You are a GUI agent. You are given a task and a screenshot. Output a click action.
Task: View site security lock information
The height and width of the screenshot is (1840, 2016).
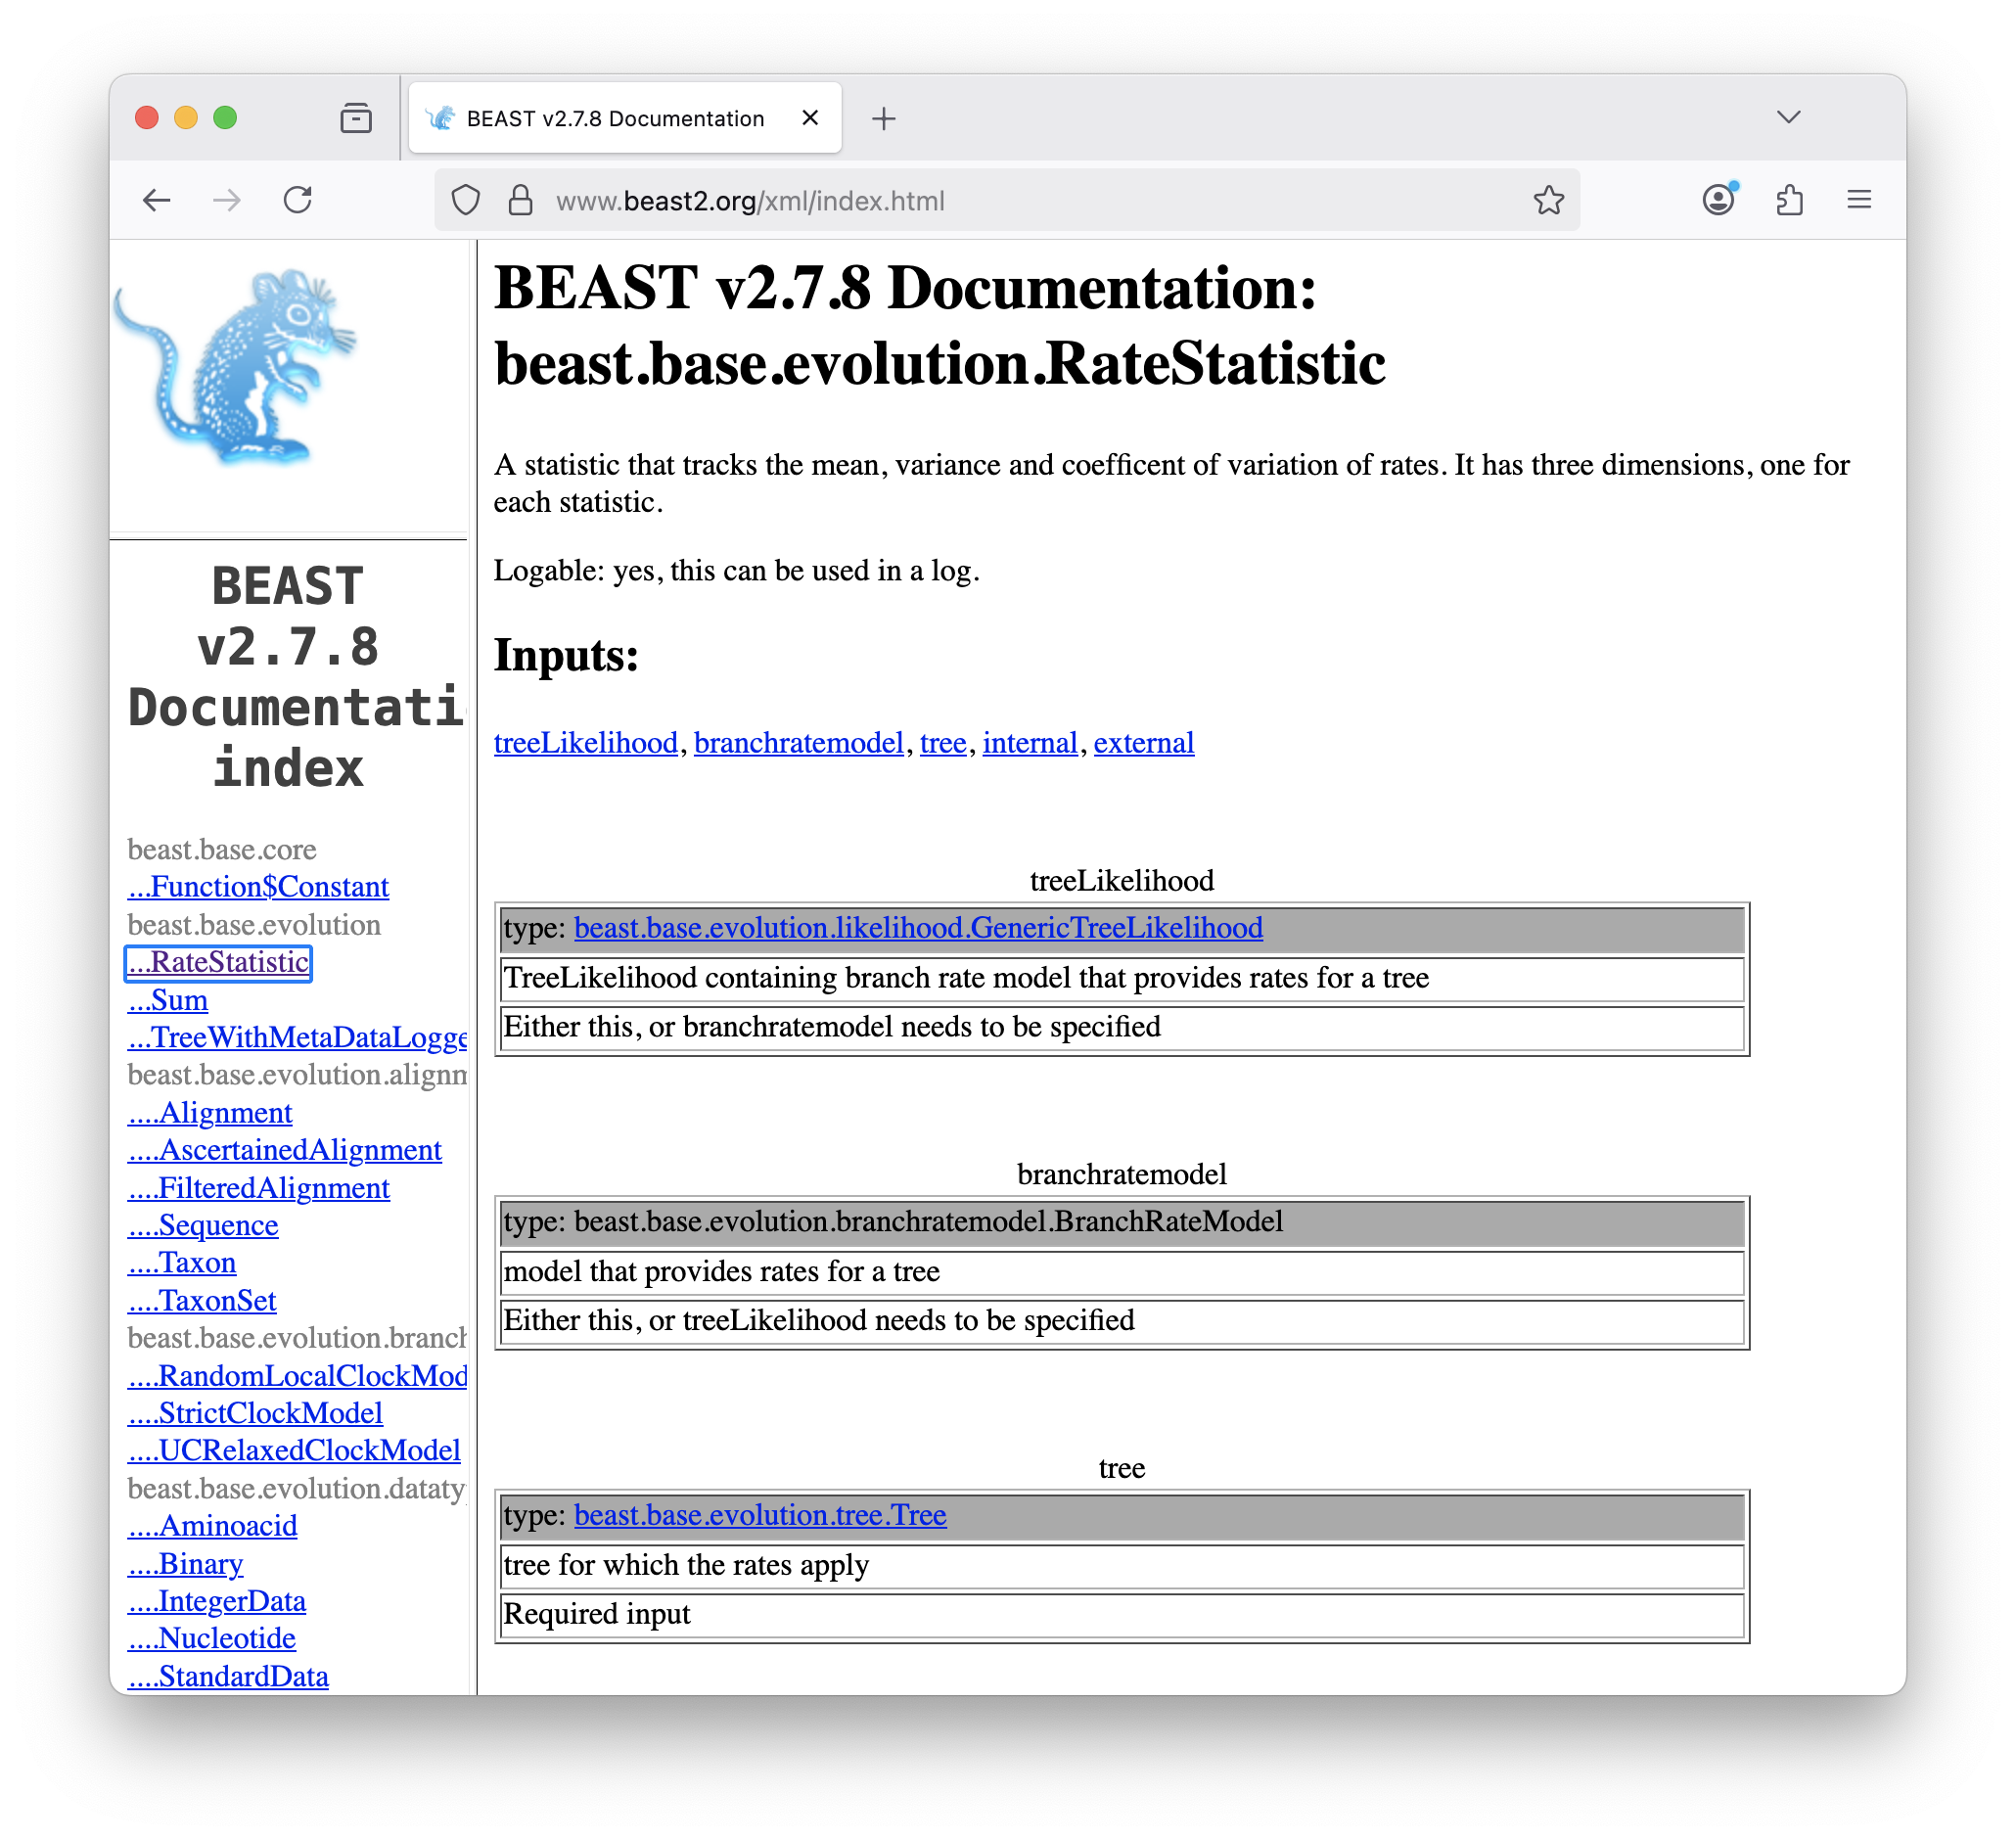click(x=520, y=201)
